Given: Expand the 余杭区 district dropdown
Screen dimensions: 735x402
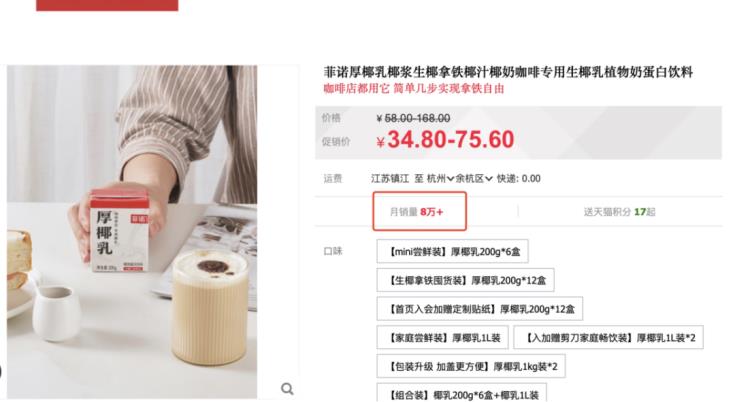Looking at the screenshot, I should coord(474,179).
